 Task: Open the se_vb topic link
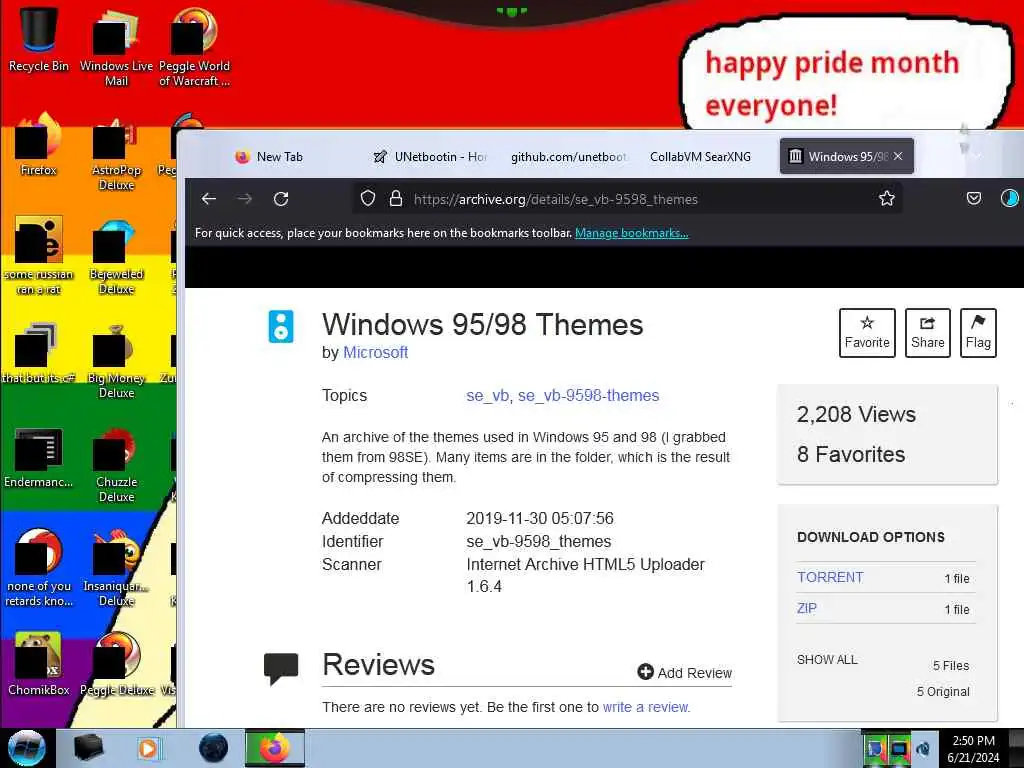click(487, 396)
